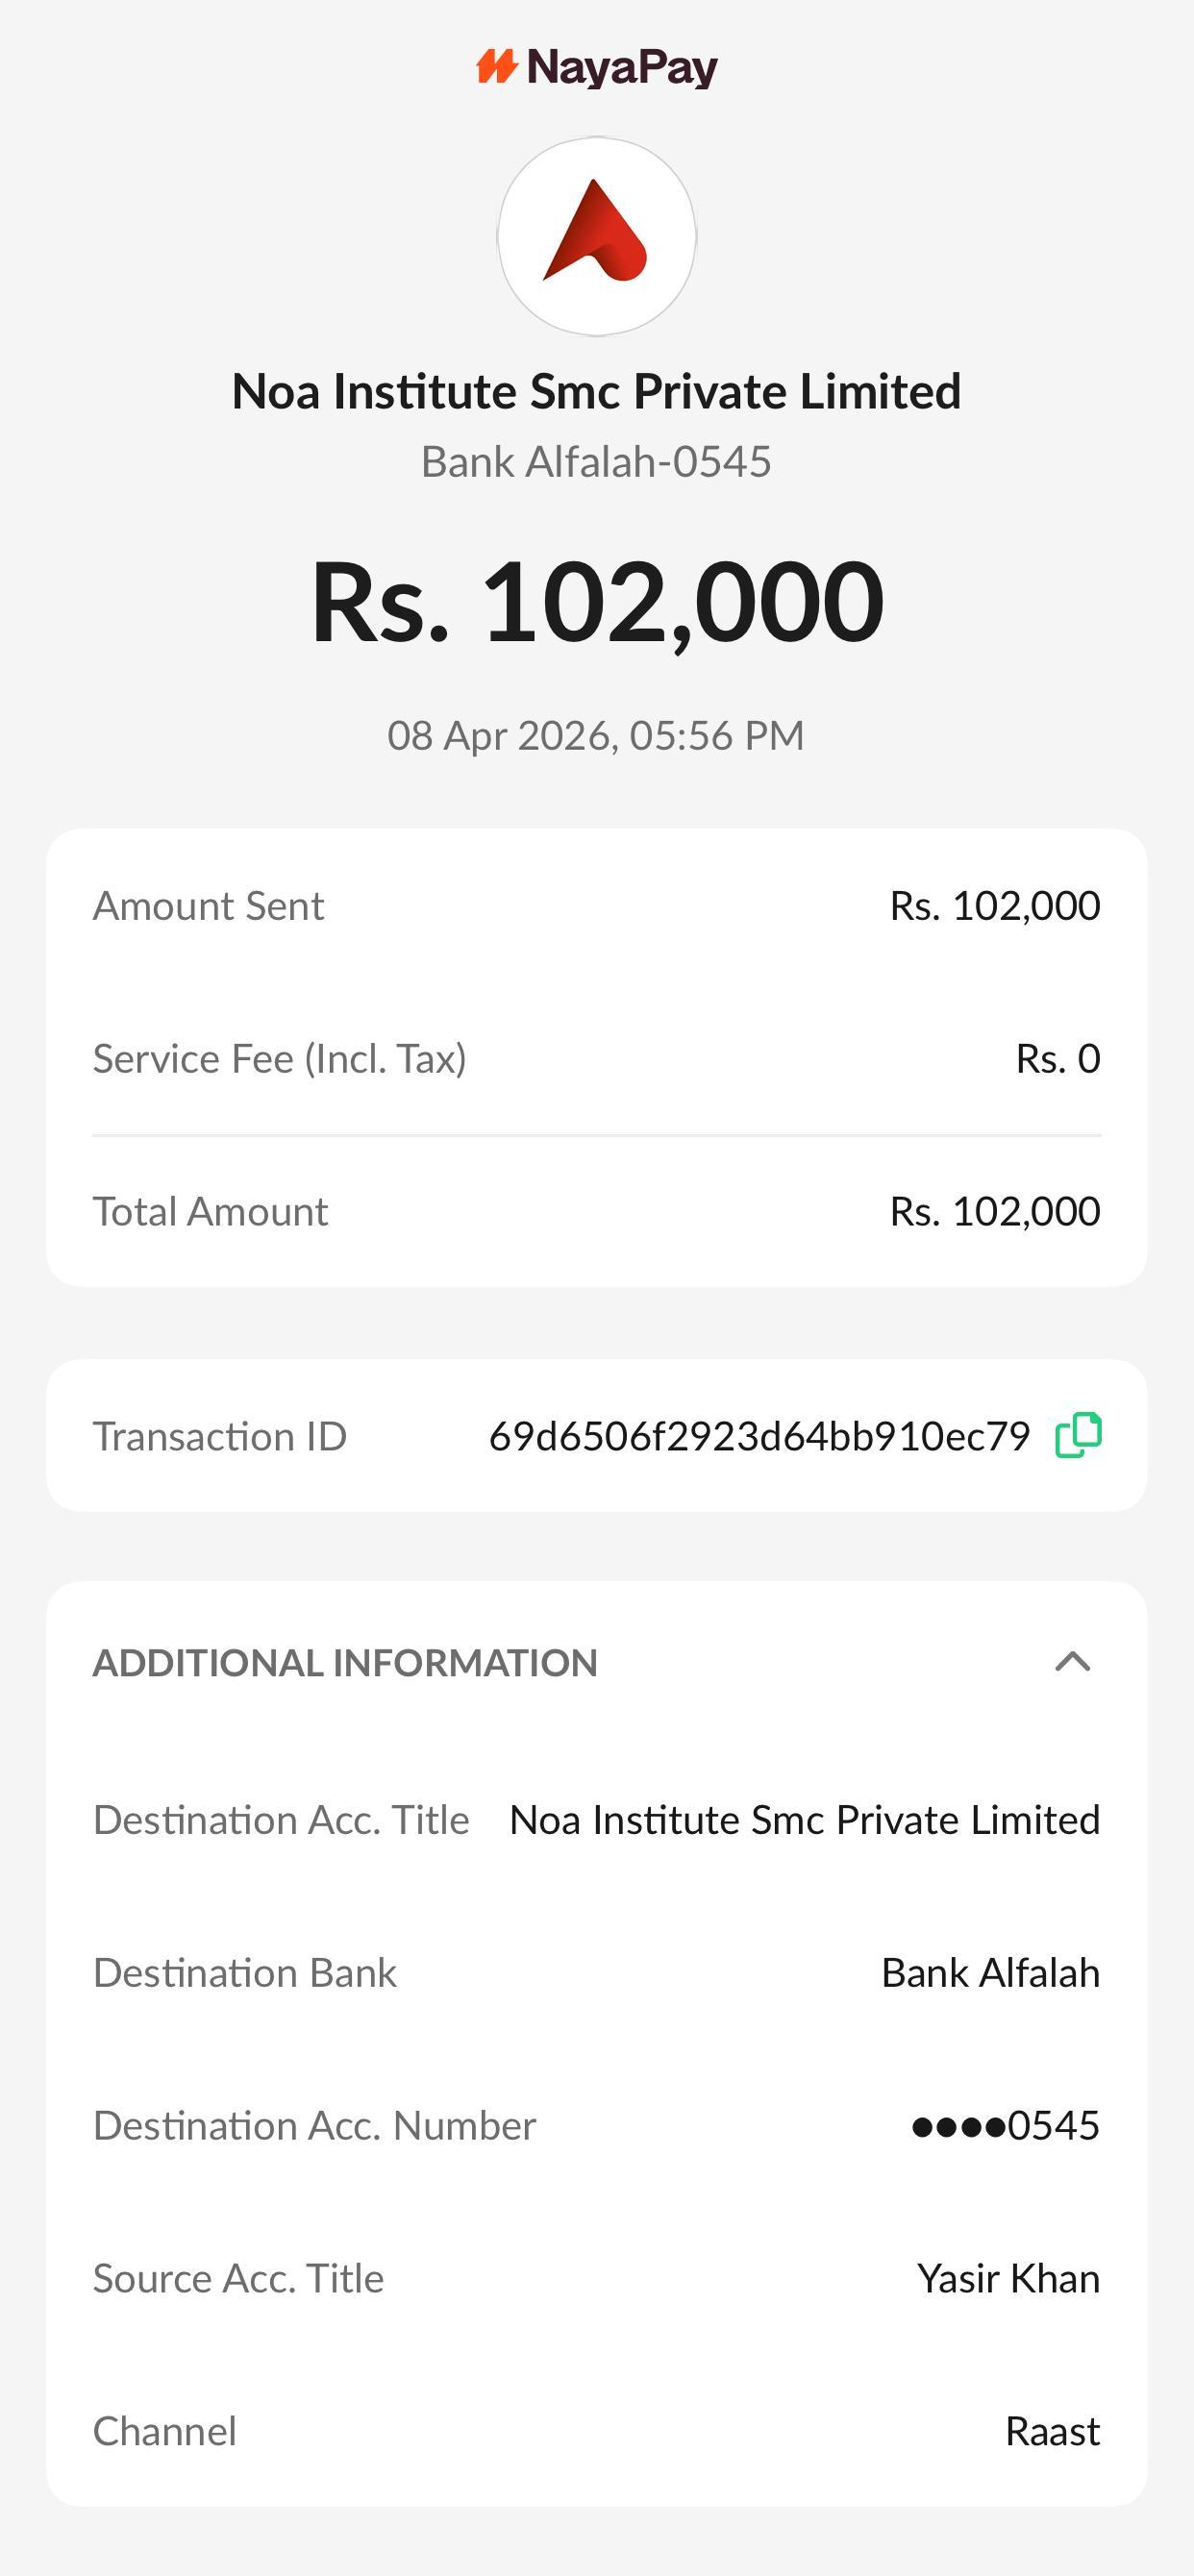Tap the Channel label
The width and height of the screenshot is (1194, 2576).
pos(165,2432)
